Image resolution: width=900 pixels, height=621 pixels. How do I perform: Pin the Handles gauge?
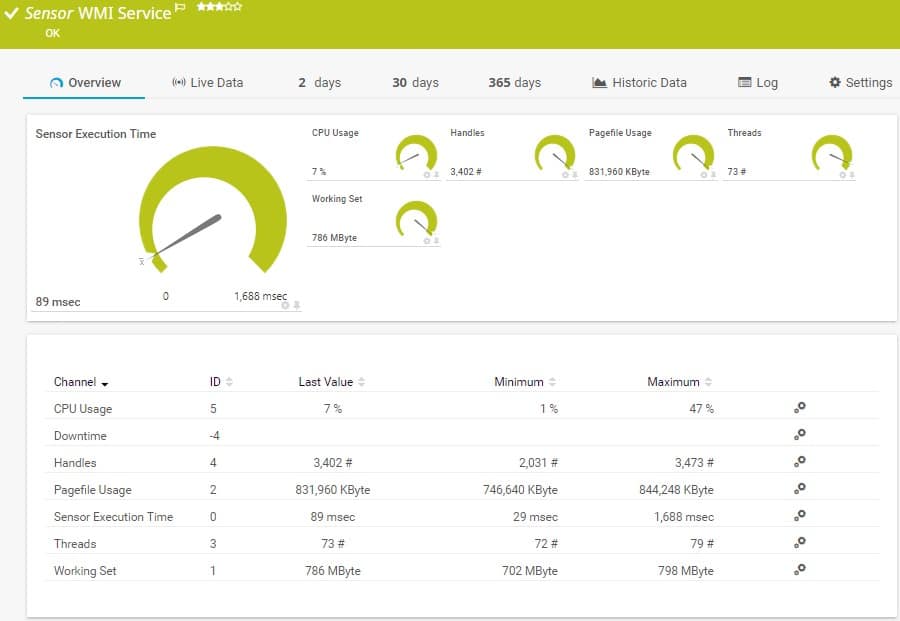[575, 174]
